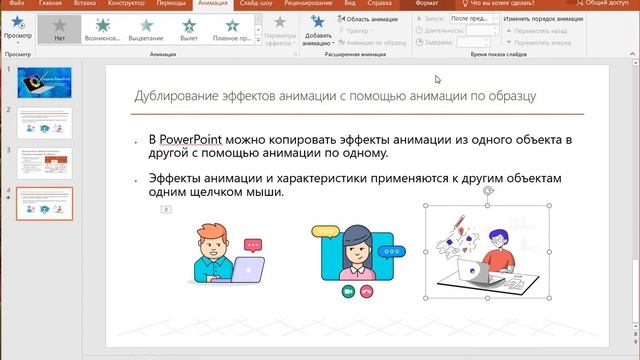This screenshot has width=640, height=360.
Task: Open the Запуск start dropdown showing После пред.
Action: point(474,18)
